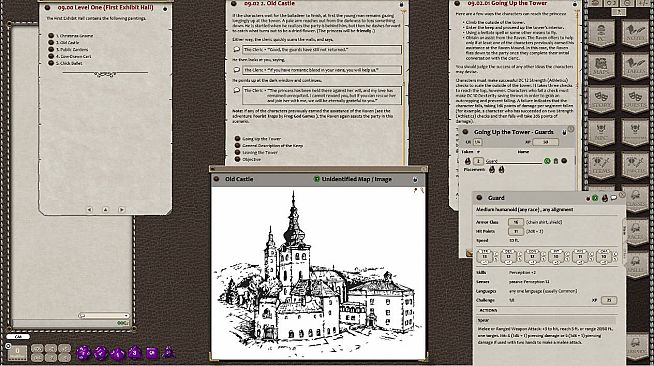This screenshot has width=654, height=366.
Task: Toggle lock on Old Castle image window
Action: (415, 179)
